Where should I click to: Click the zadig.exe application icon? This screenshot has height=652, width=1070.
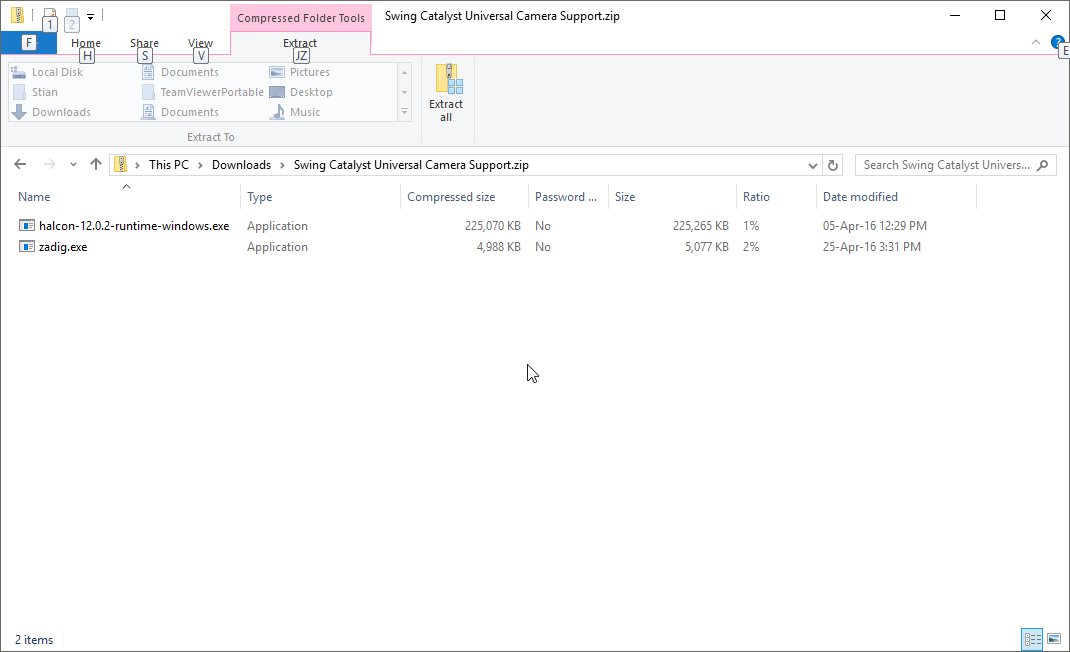click(27, 246)
